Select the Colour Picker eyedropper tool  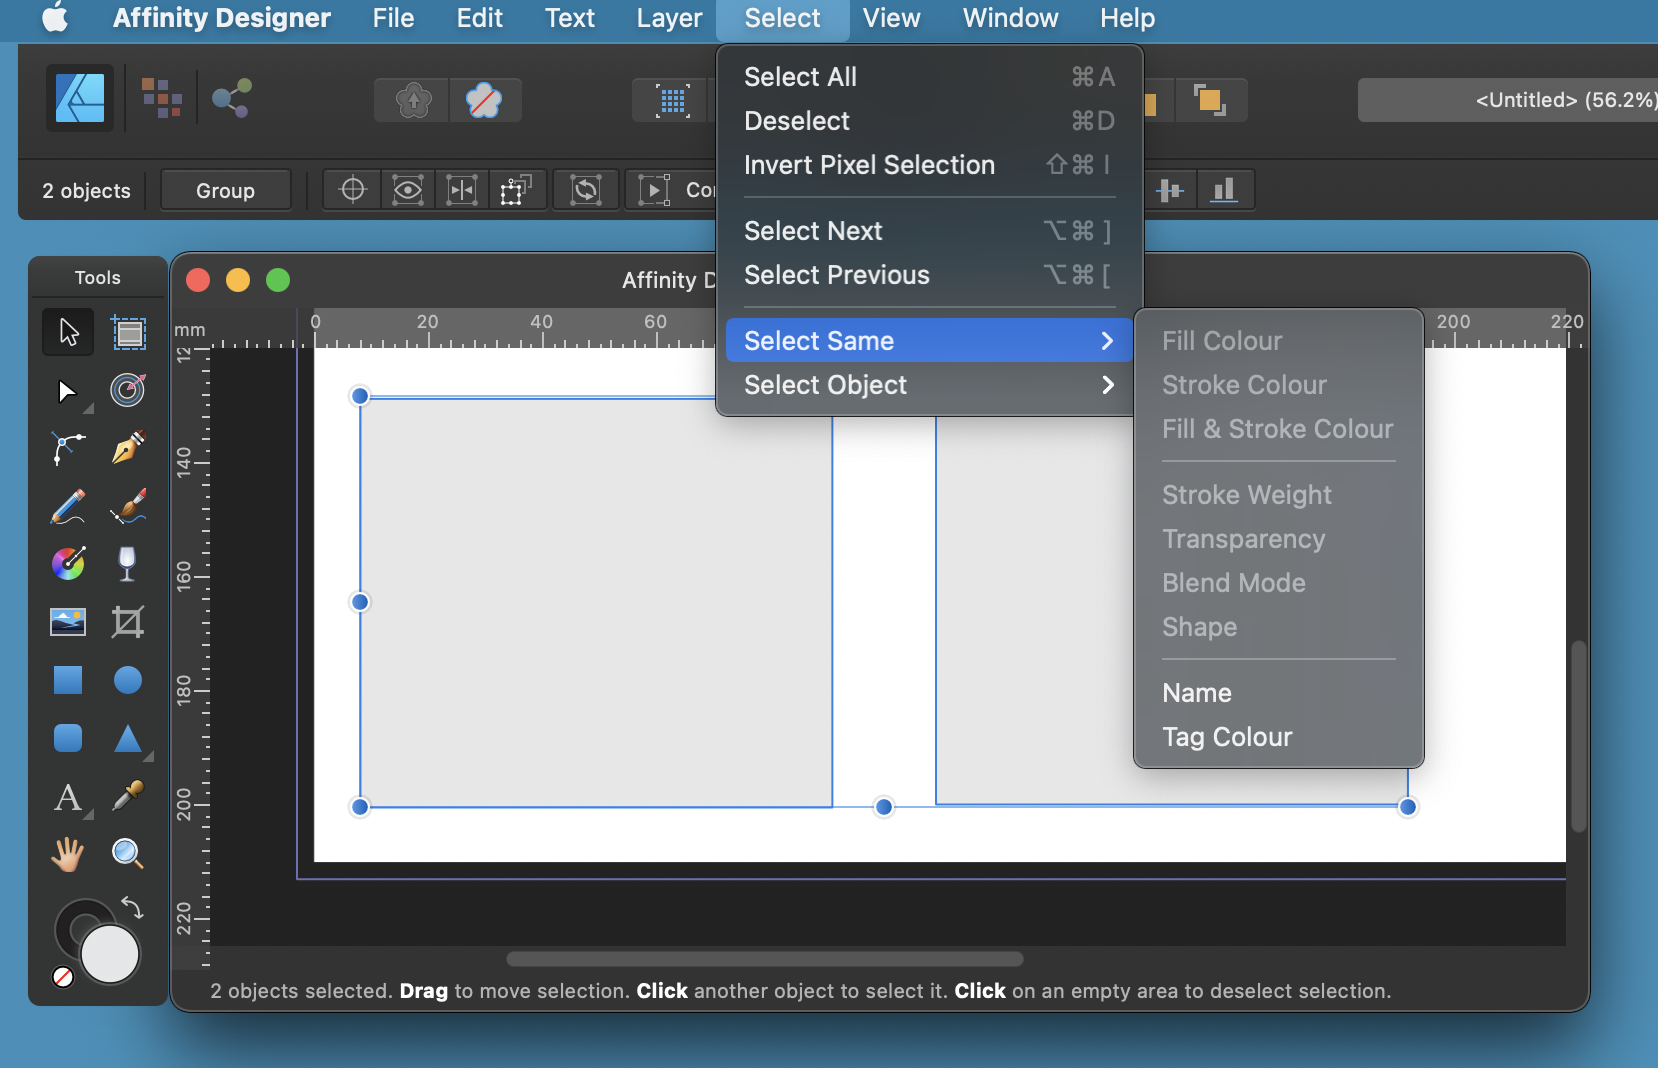pyautogui.click(x=128, y=796)
